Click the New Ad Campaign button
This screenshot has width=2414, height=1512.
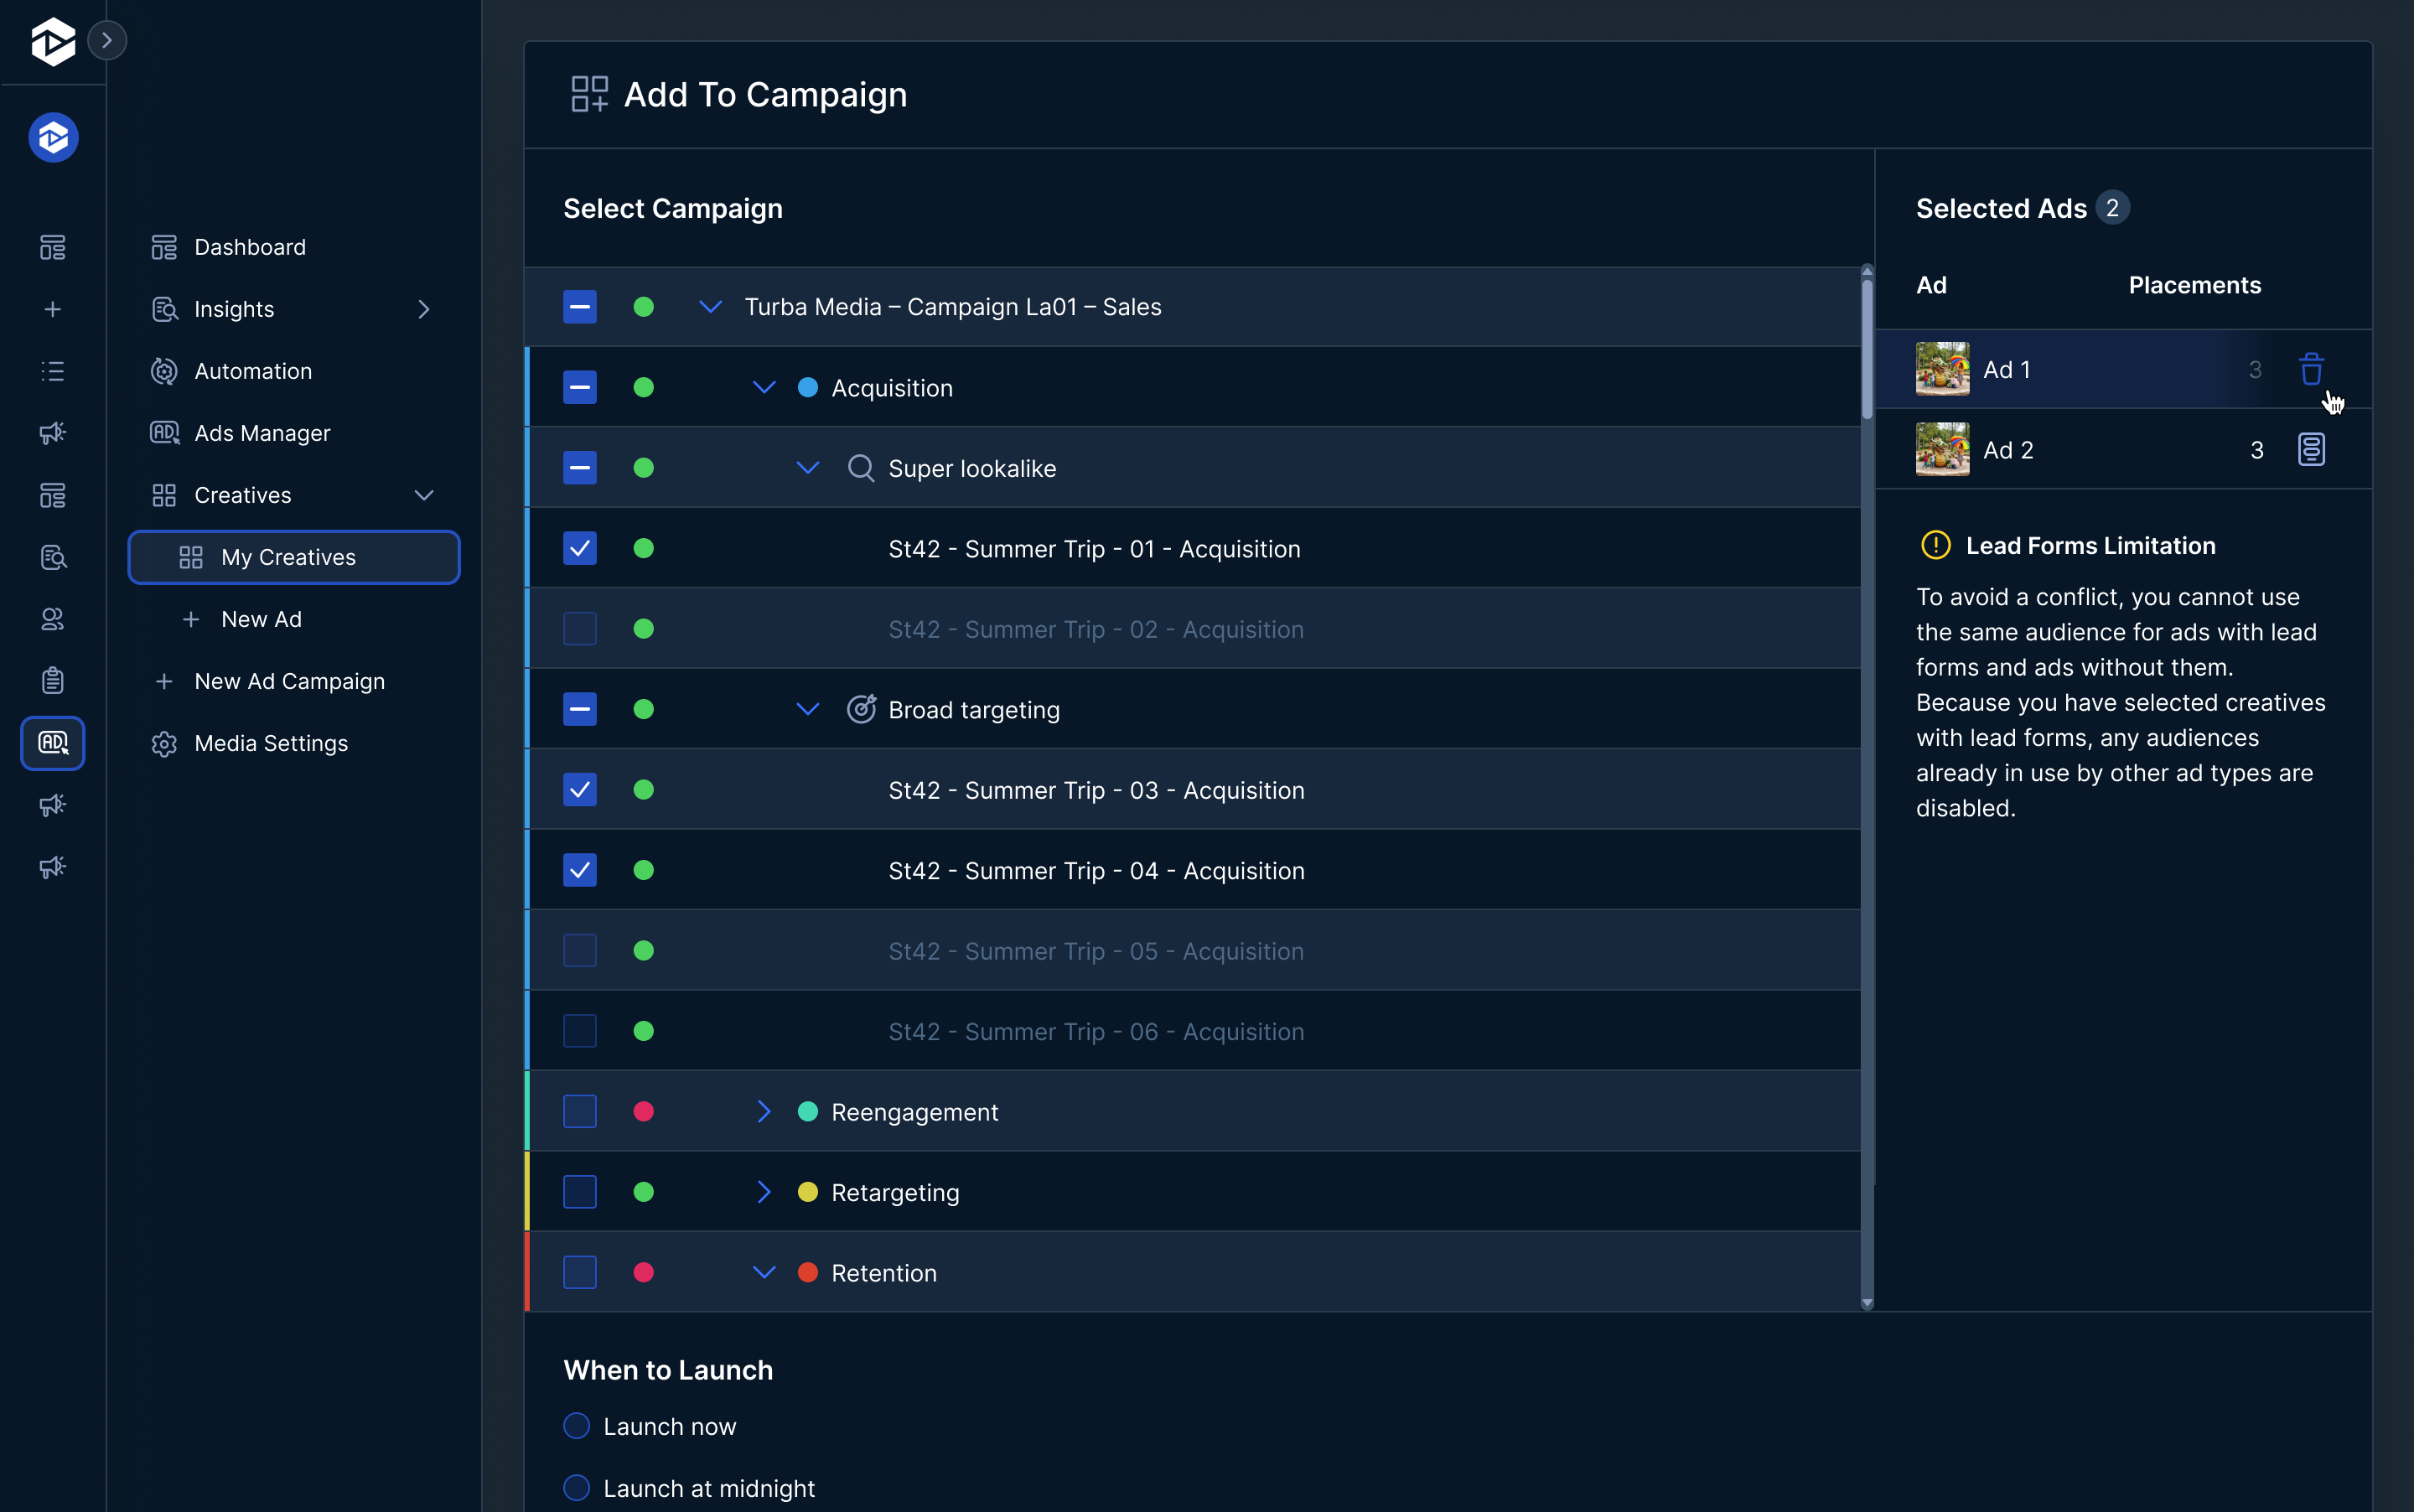(289, 681)
